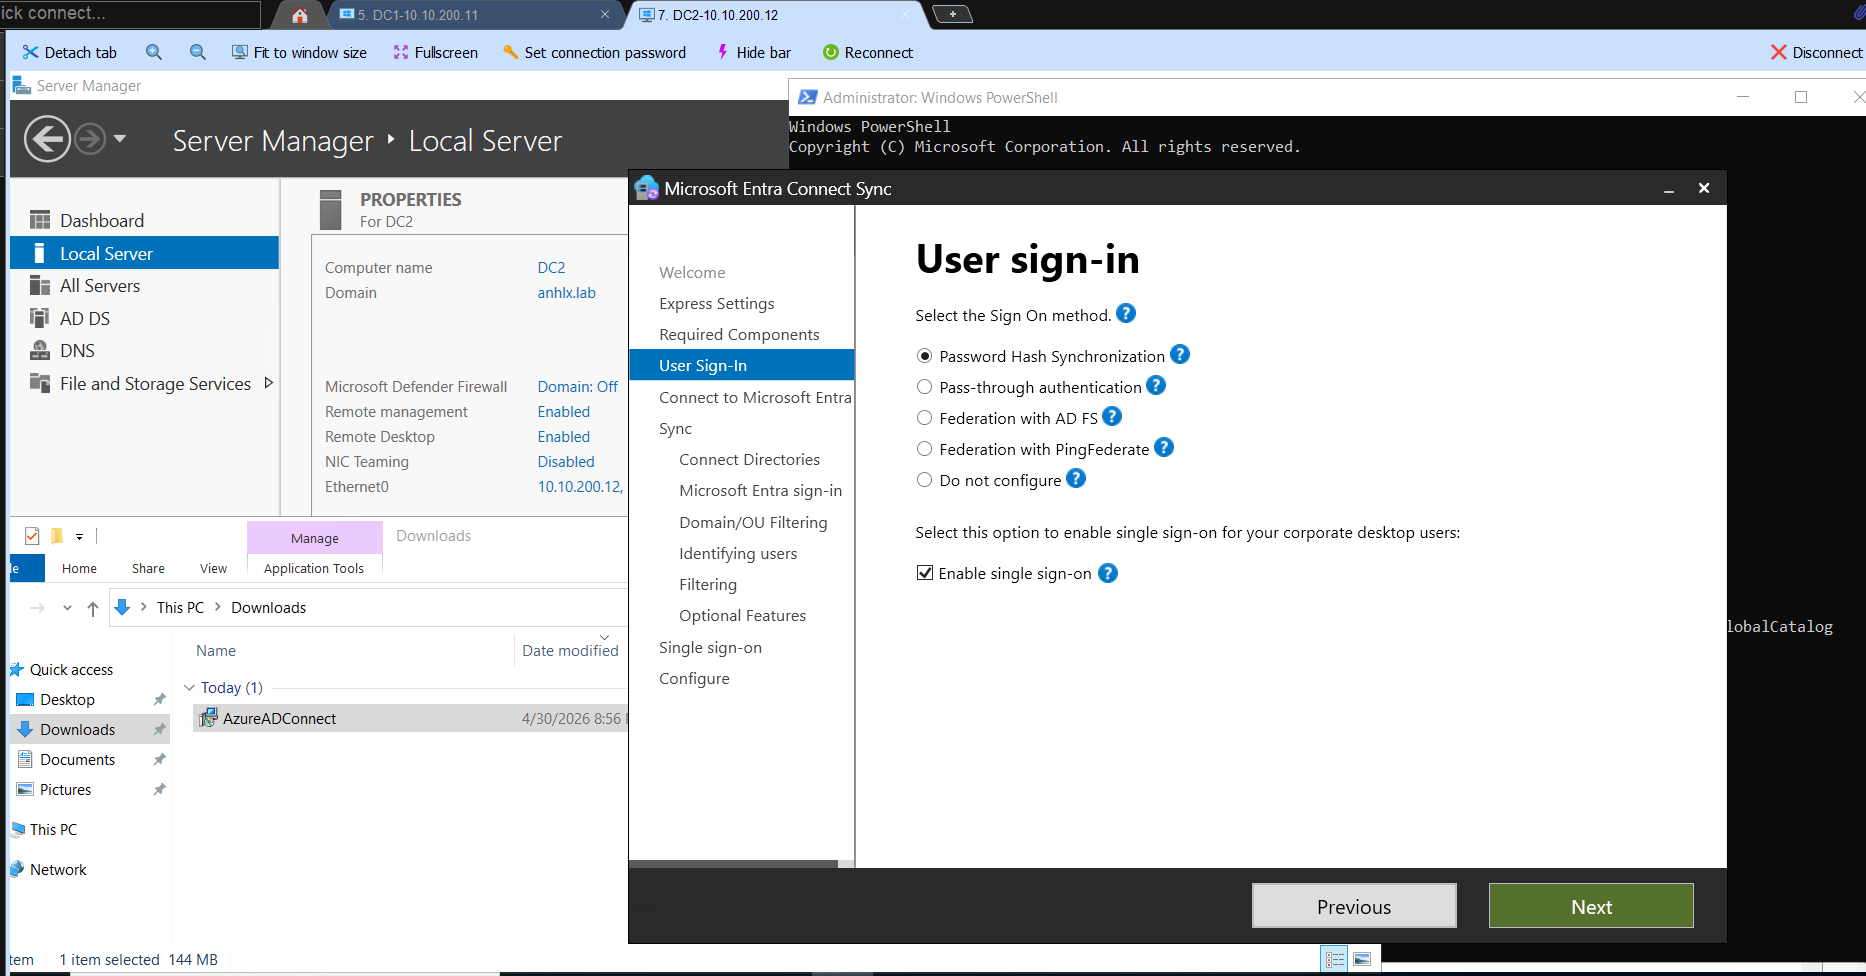Click the Detach tab toolbar button
This screenshot has width=1866, height=976.
69,52
